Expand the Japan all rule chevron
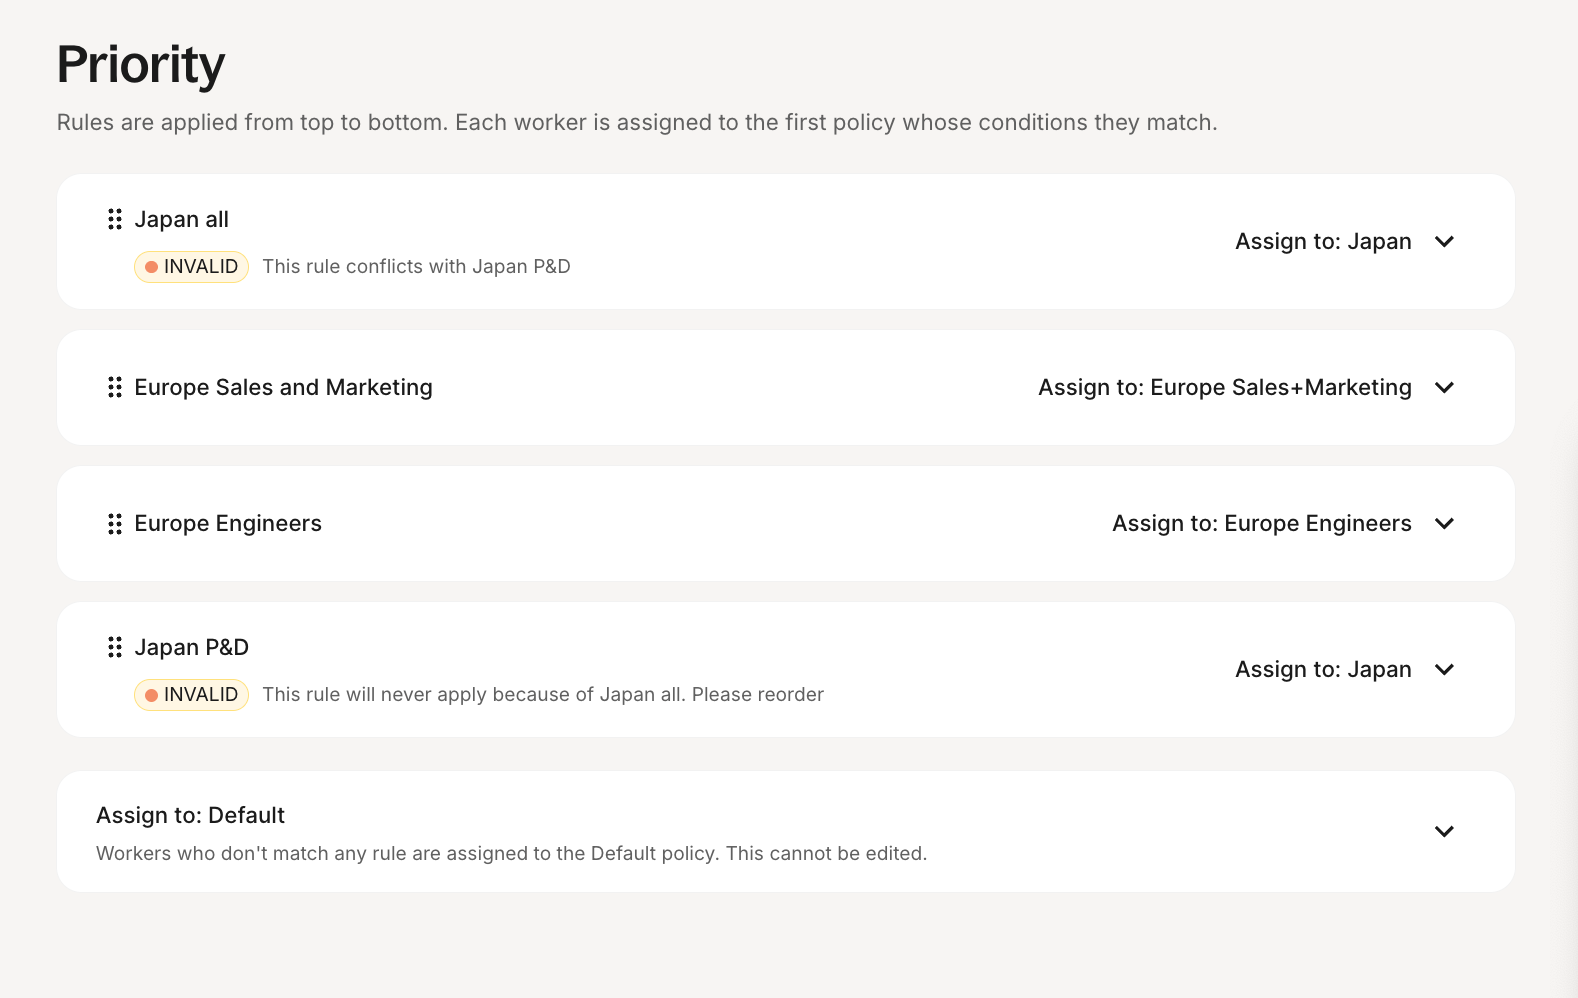The width and height of the screenshot is (1578, 998). point(1444,242)
